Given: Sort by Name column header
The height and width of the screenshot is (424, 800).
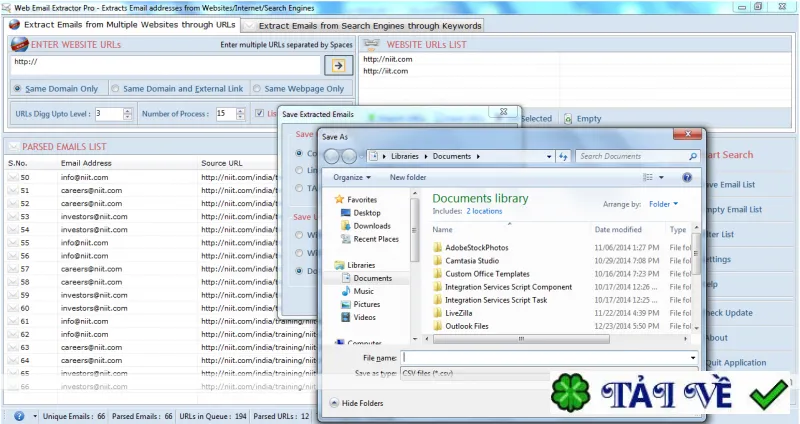Looking at the screenshot, I should click(509, 230).
